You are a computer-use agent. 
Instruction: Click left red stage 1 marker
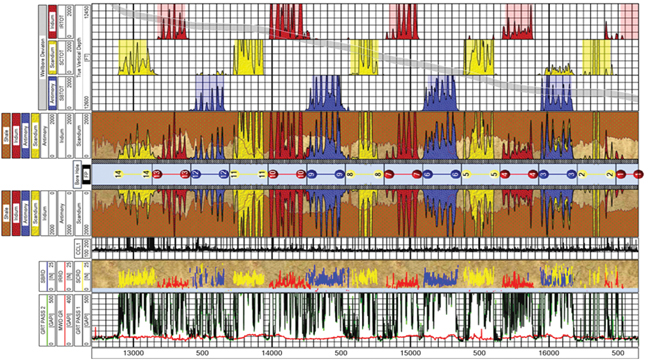[x=621, y=175]
